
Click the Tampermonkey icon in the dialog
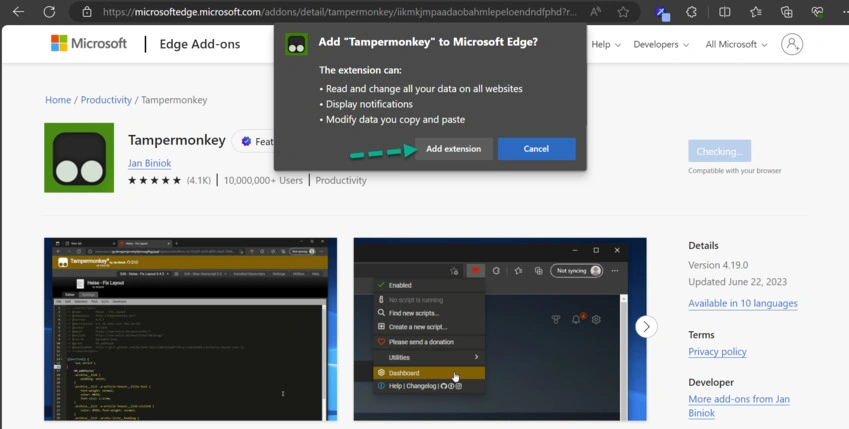point(296,44)
